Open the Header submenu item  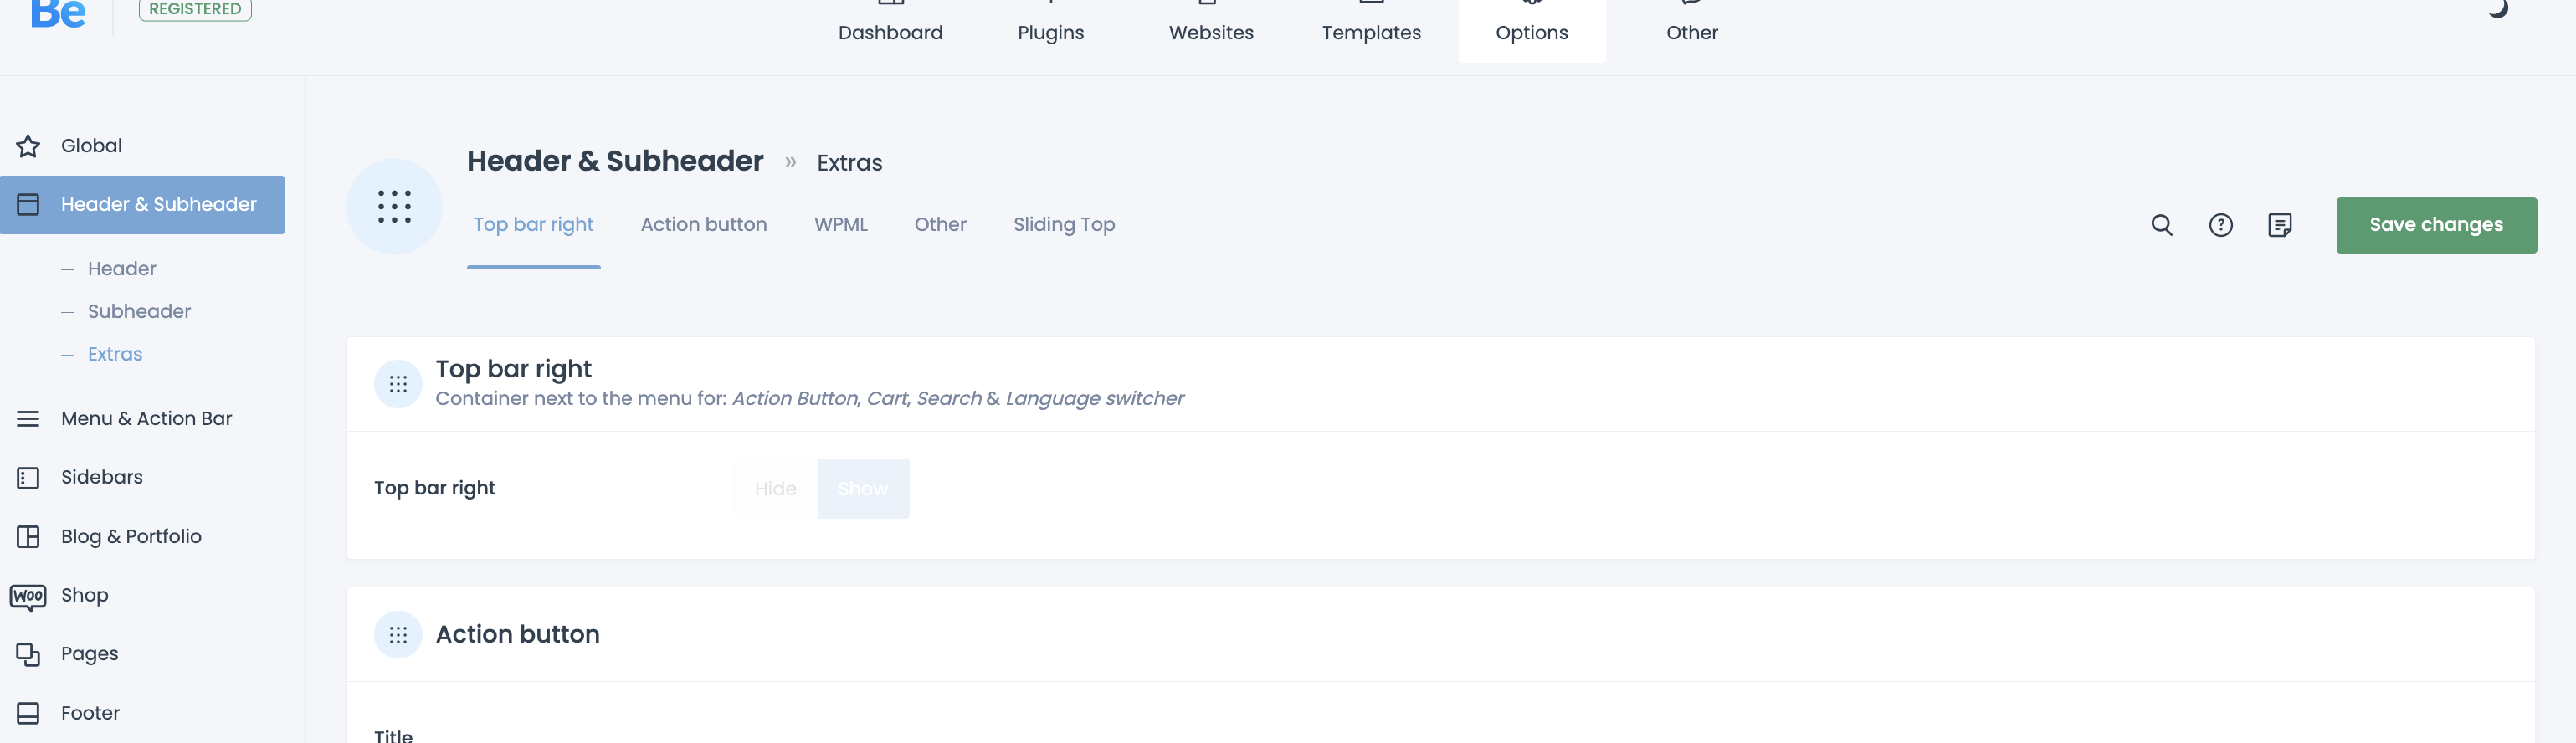tap(122, 269)
